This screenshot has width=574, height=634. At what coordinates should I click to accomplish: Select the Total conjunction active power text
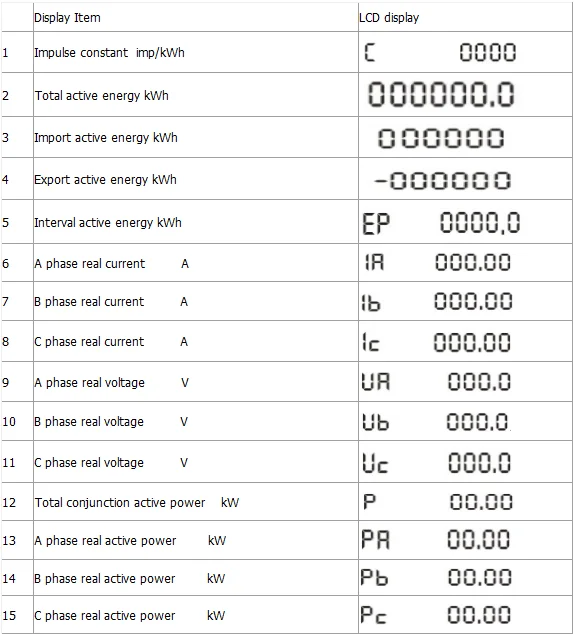120,503
